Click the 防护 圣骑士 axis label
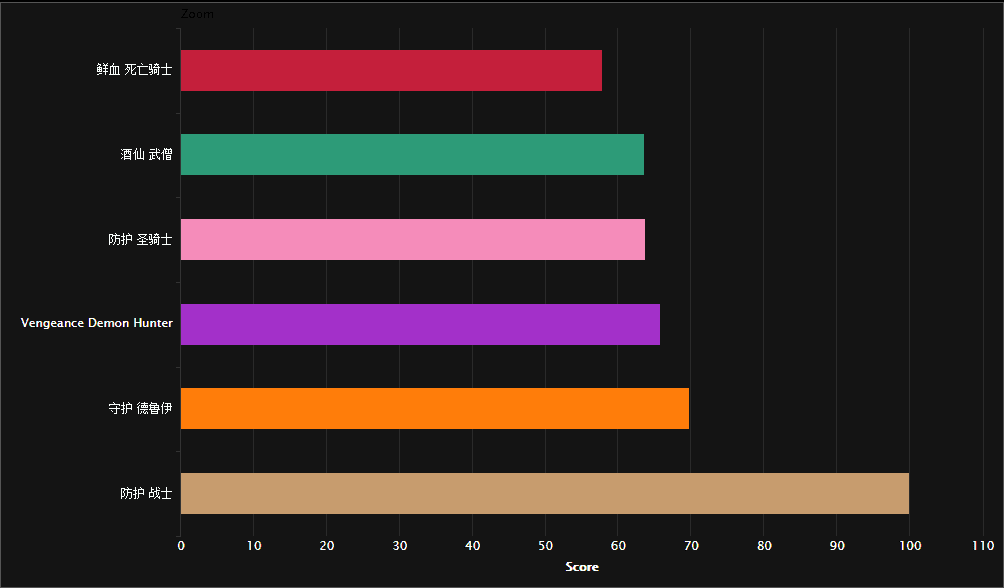The image size is (1004, 588). pyautogui.click(x=140, y=240)
